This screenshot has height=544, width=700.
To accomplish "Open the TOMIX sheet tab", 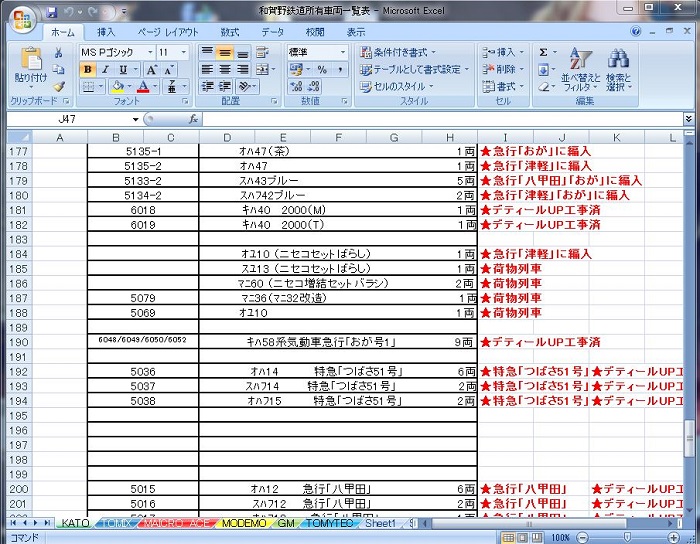I will [115, 523].
